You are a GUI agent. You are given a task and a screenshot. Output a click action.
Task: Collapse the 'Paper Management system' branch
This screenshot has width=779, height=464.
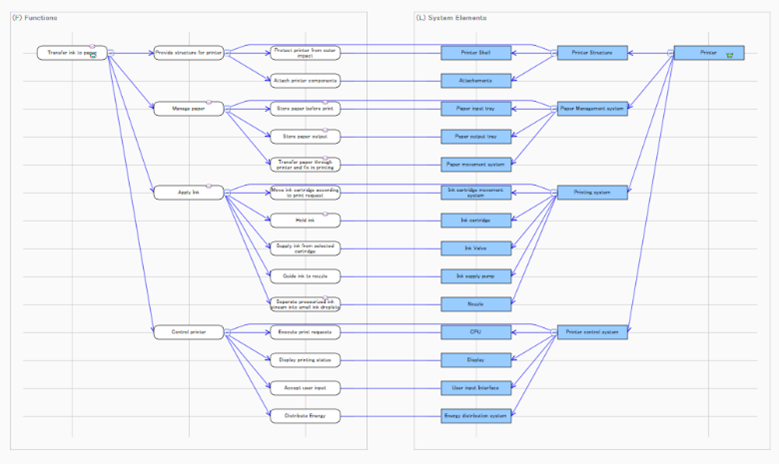pyautogui.click(x=554, y=108)
